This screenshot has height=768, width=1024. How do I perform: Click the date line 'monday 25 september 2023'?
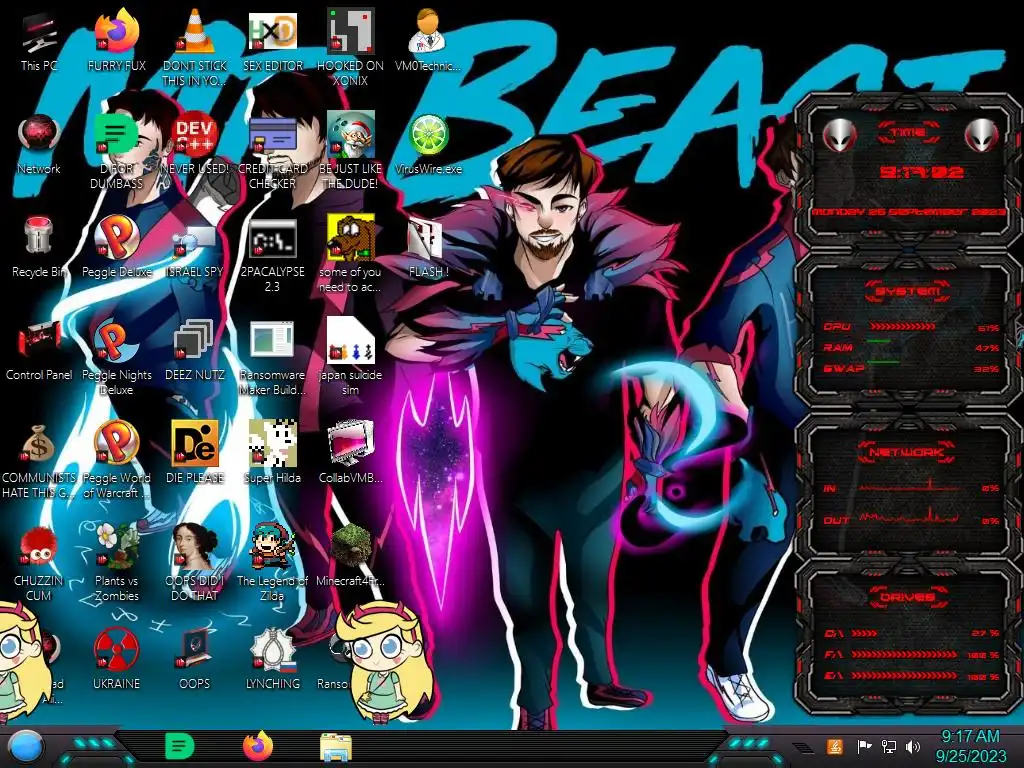908,212
